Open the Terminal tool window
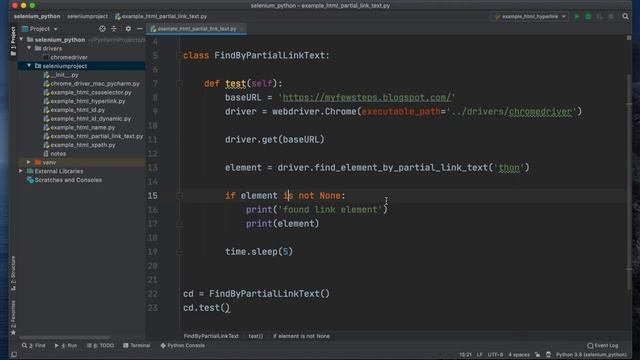The image size is (640, 360). [x=137, y=345]
